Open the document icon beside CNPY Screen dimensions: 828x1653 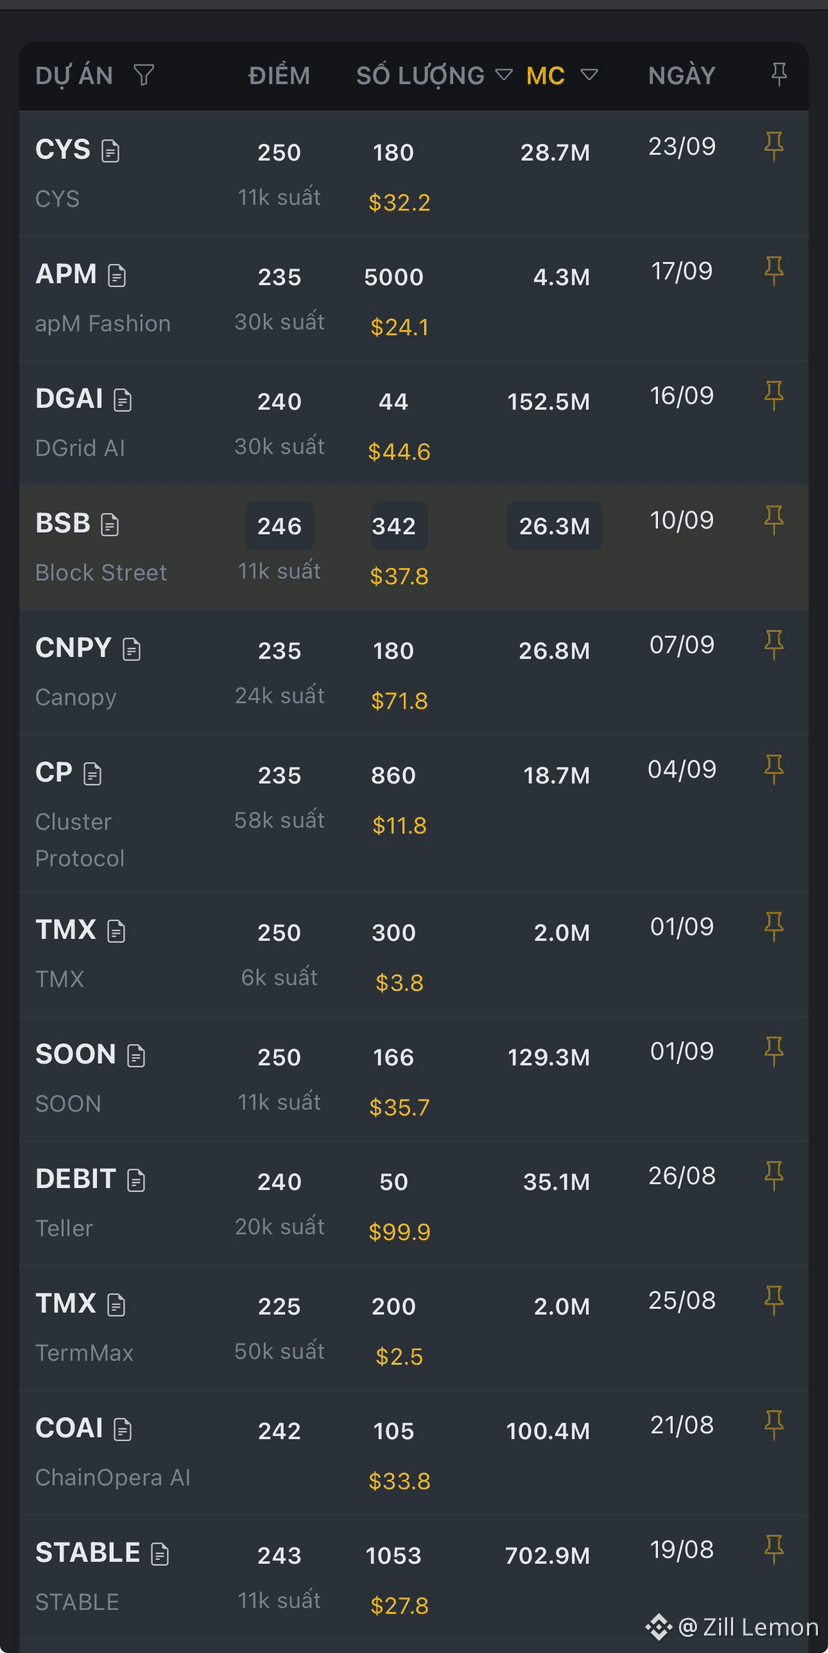(132, 649)
